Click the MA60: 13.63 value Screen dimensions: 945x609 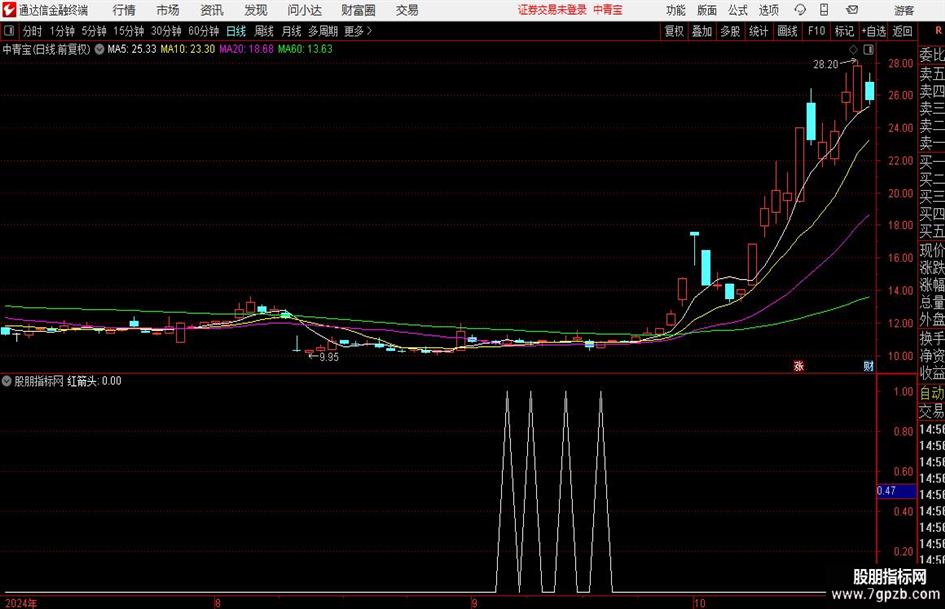click(305, 49)
